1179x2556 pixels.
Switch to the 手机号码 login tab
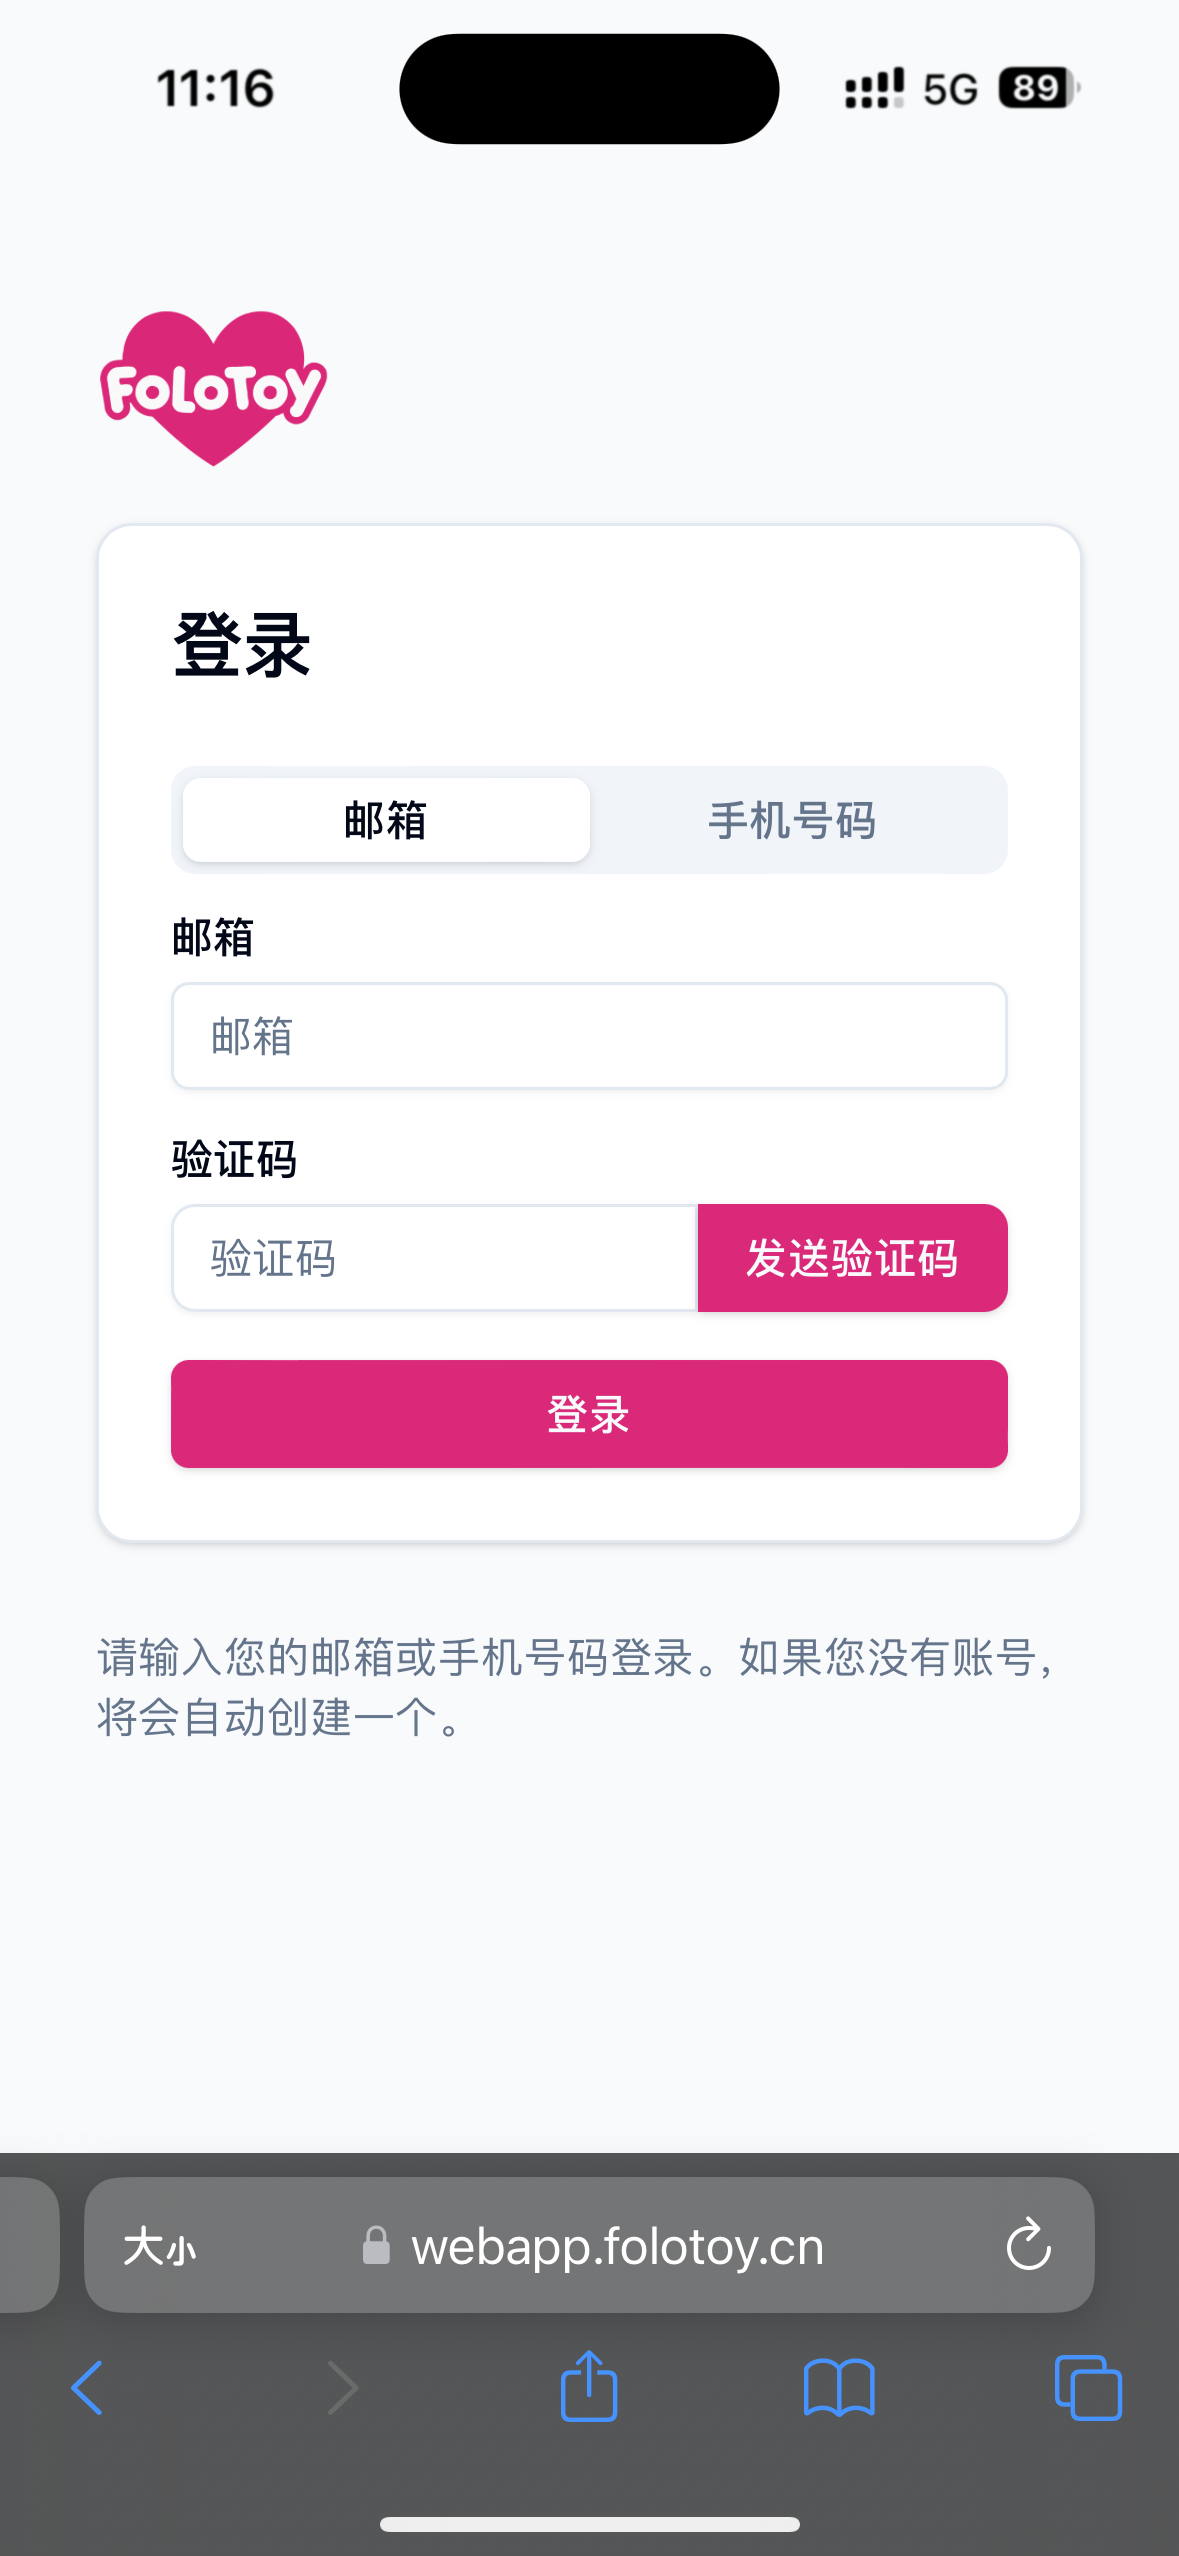792,820
